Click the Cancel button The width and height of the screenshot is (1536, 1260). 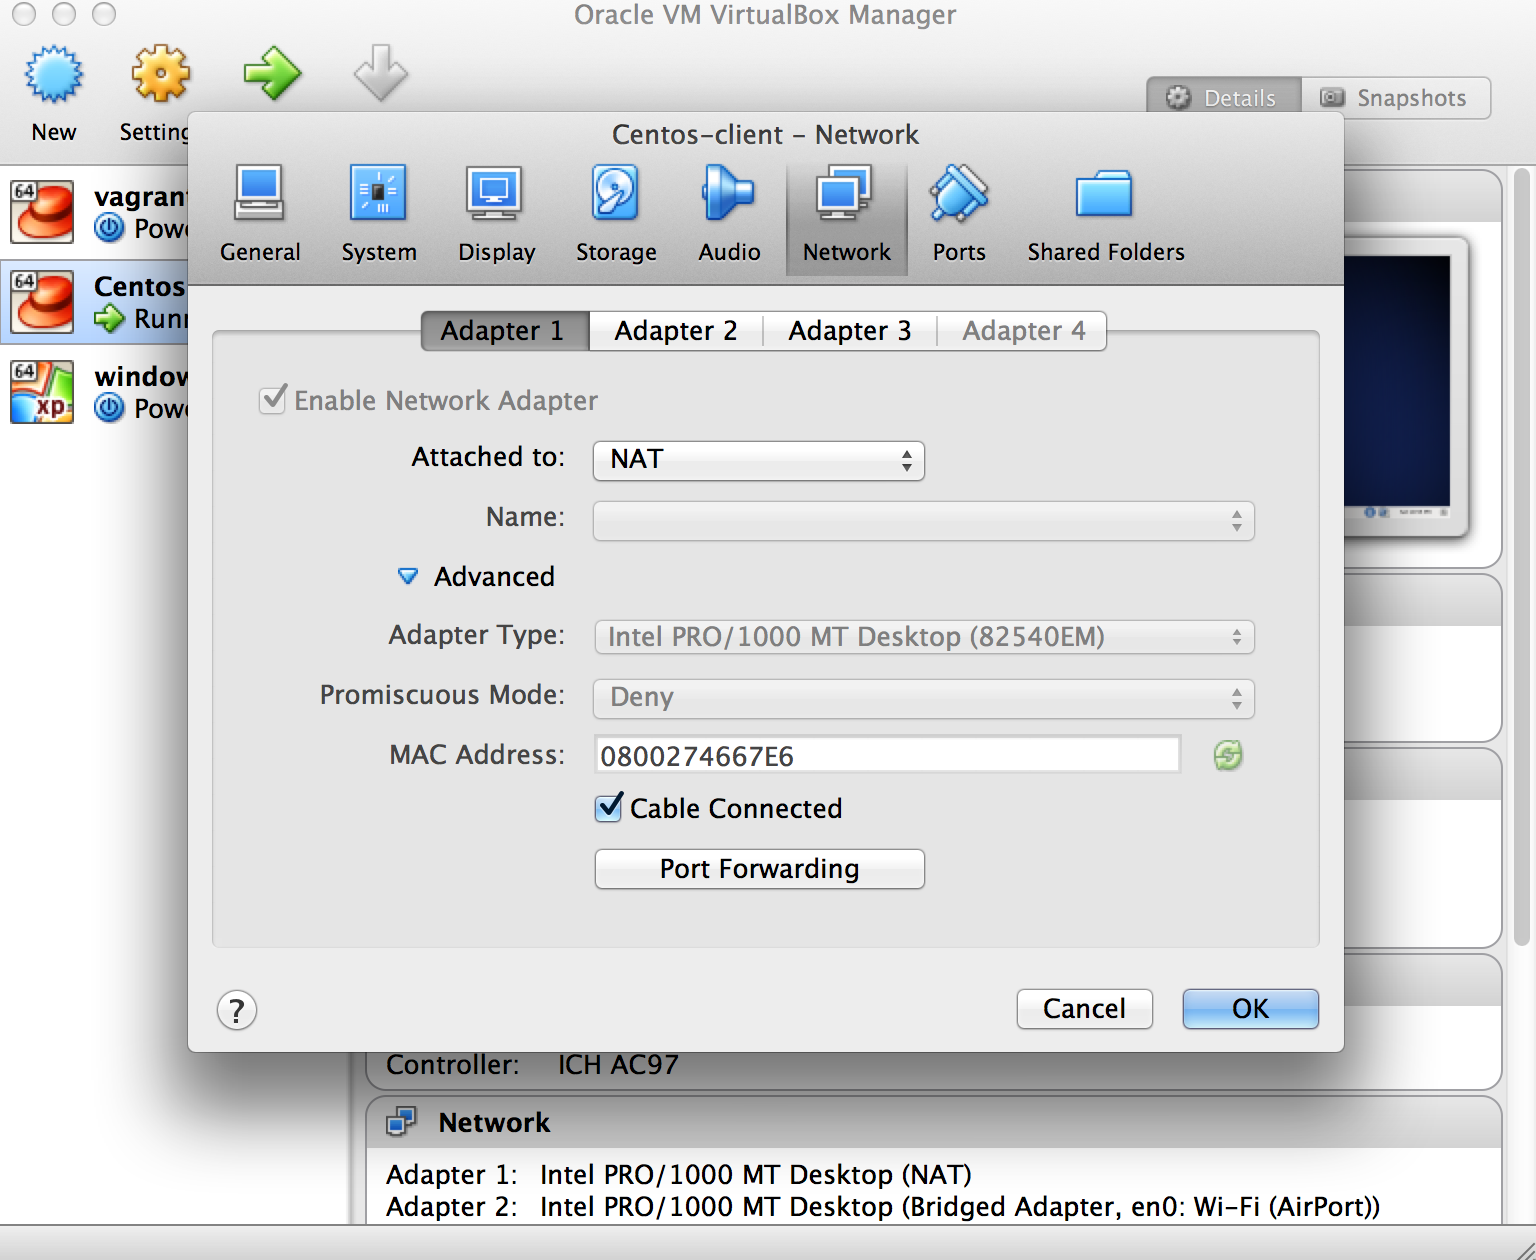click(x=1084, y=1008)
